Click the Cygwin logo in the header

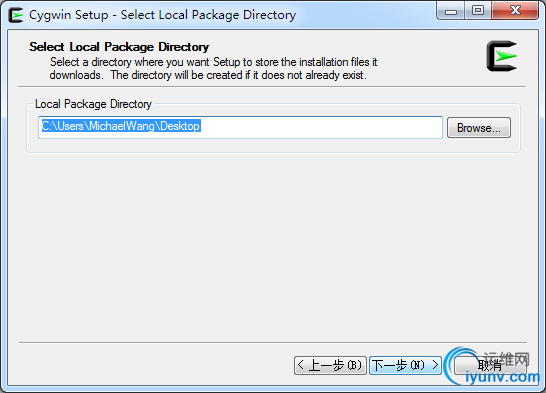(x=502, y=56)
